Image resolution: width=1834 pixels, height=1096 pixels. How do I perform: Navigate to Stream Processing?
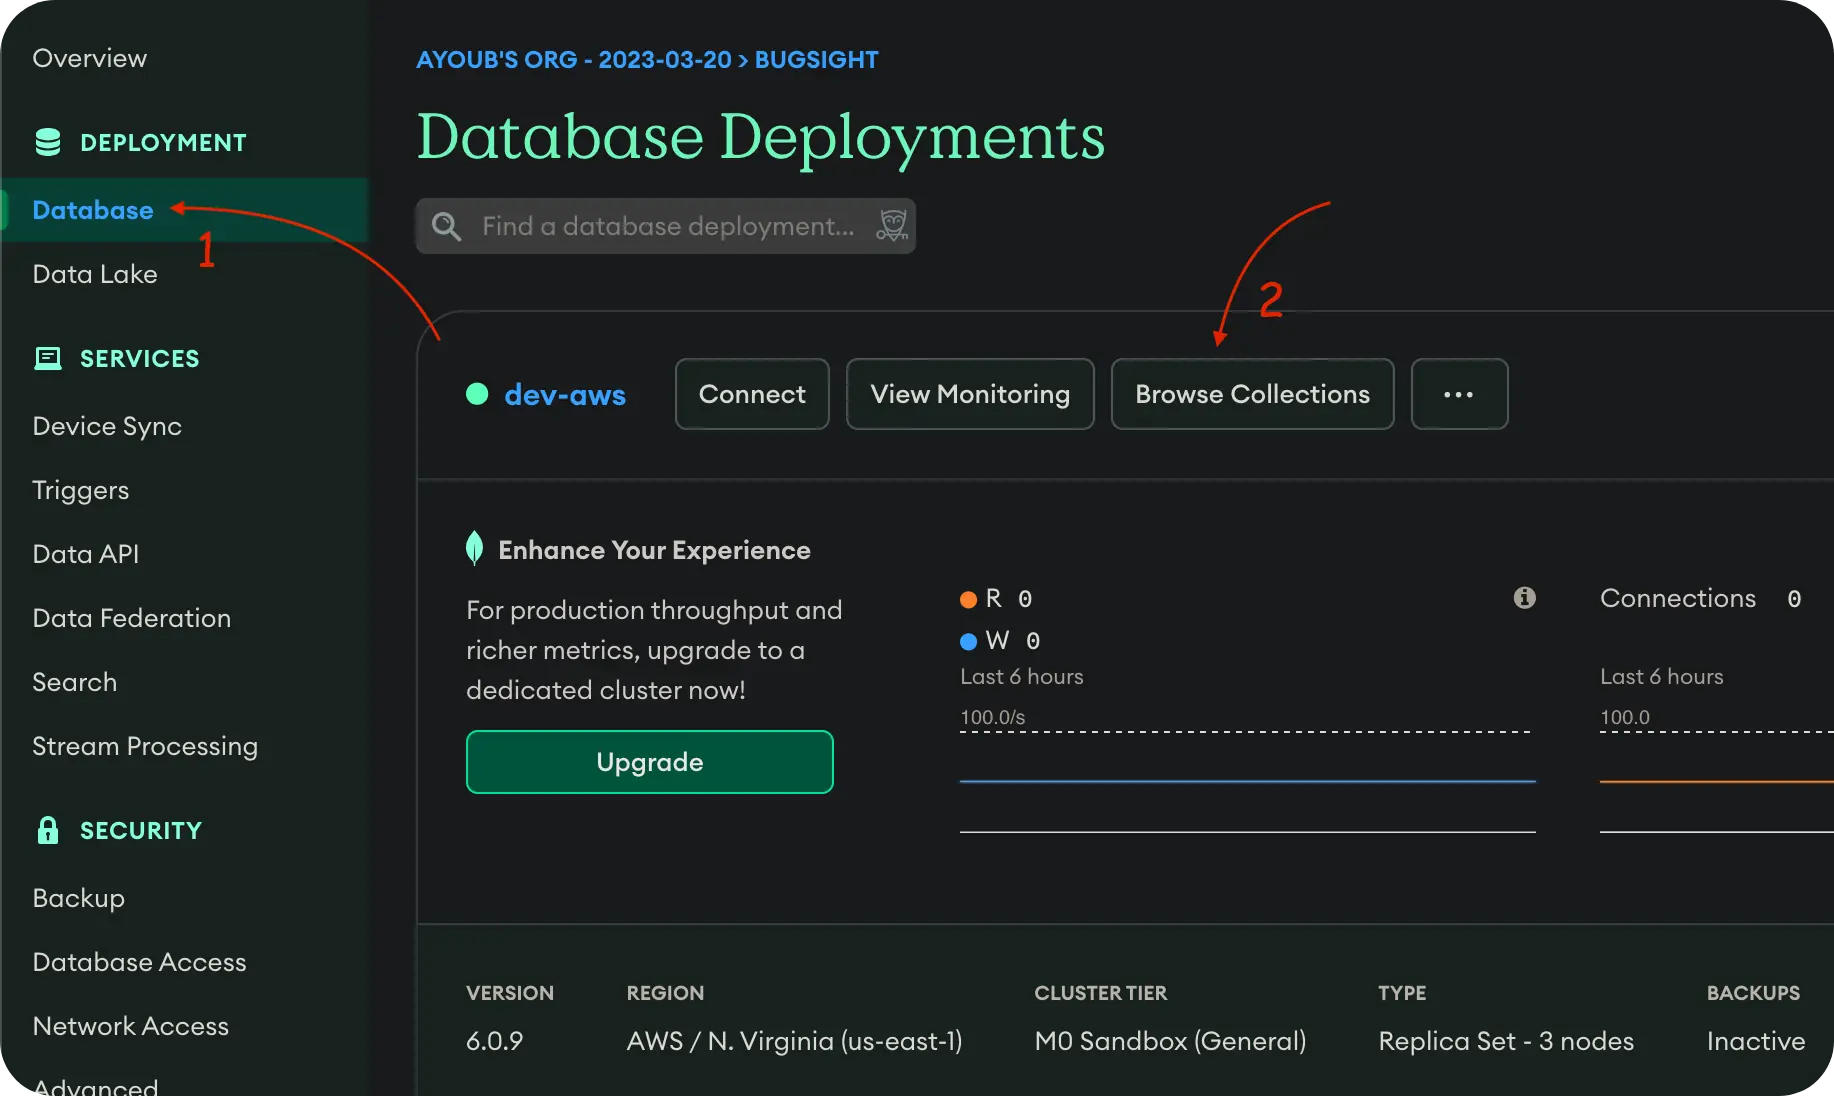(145, 746)
